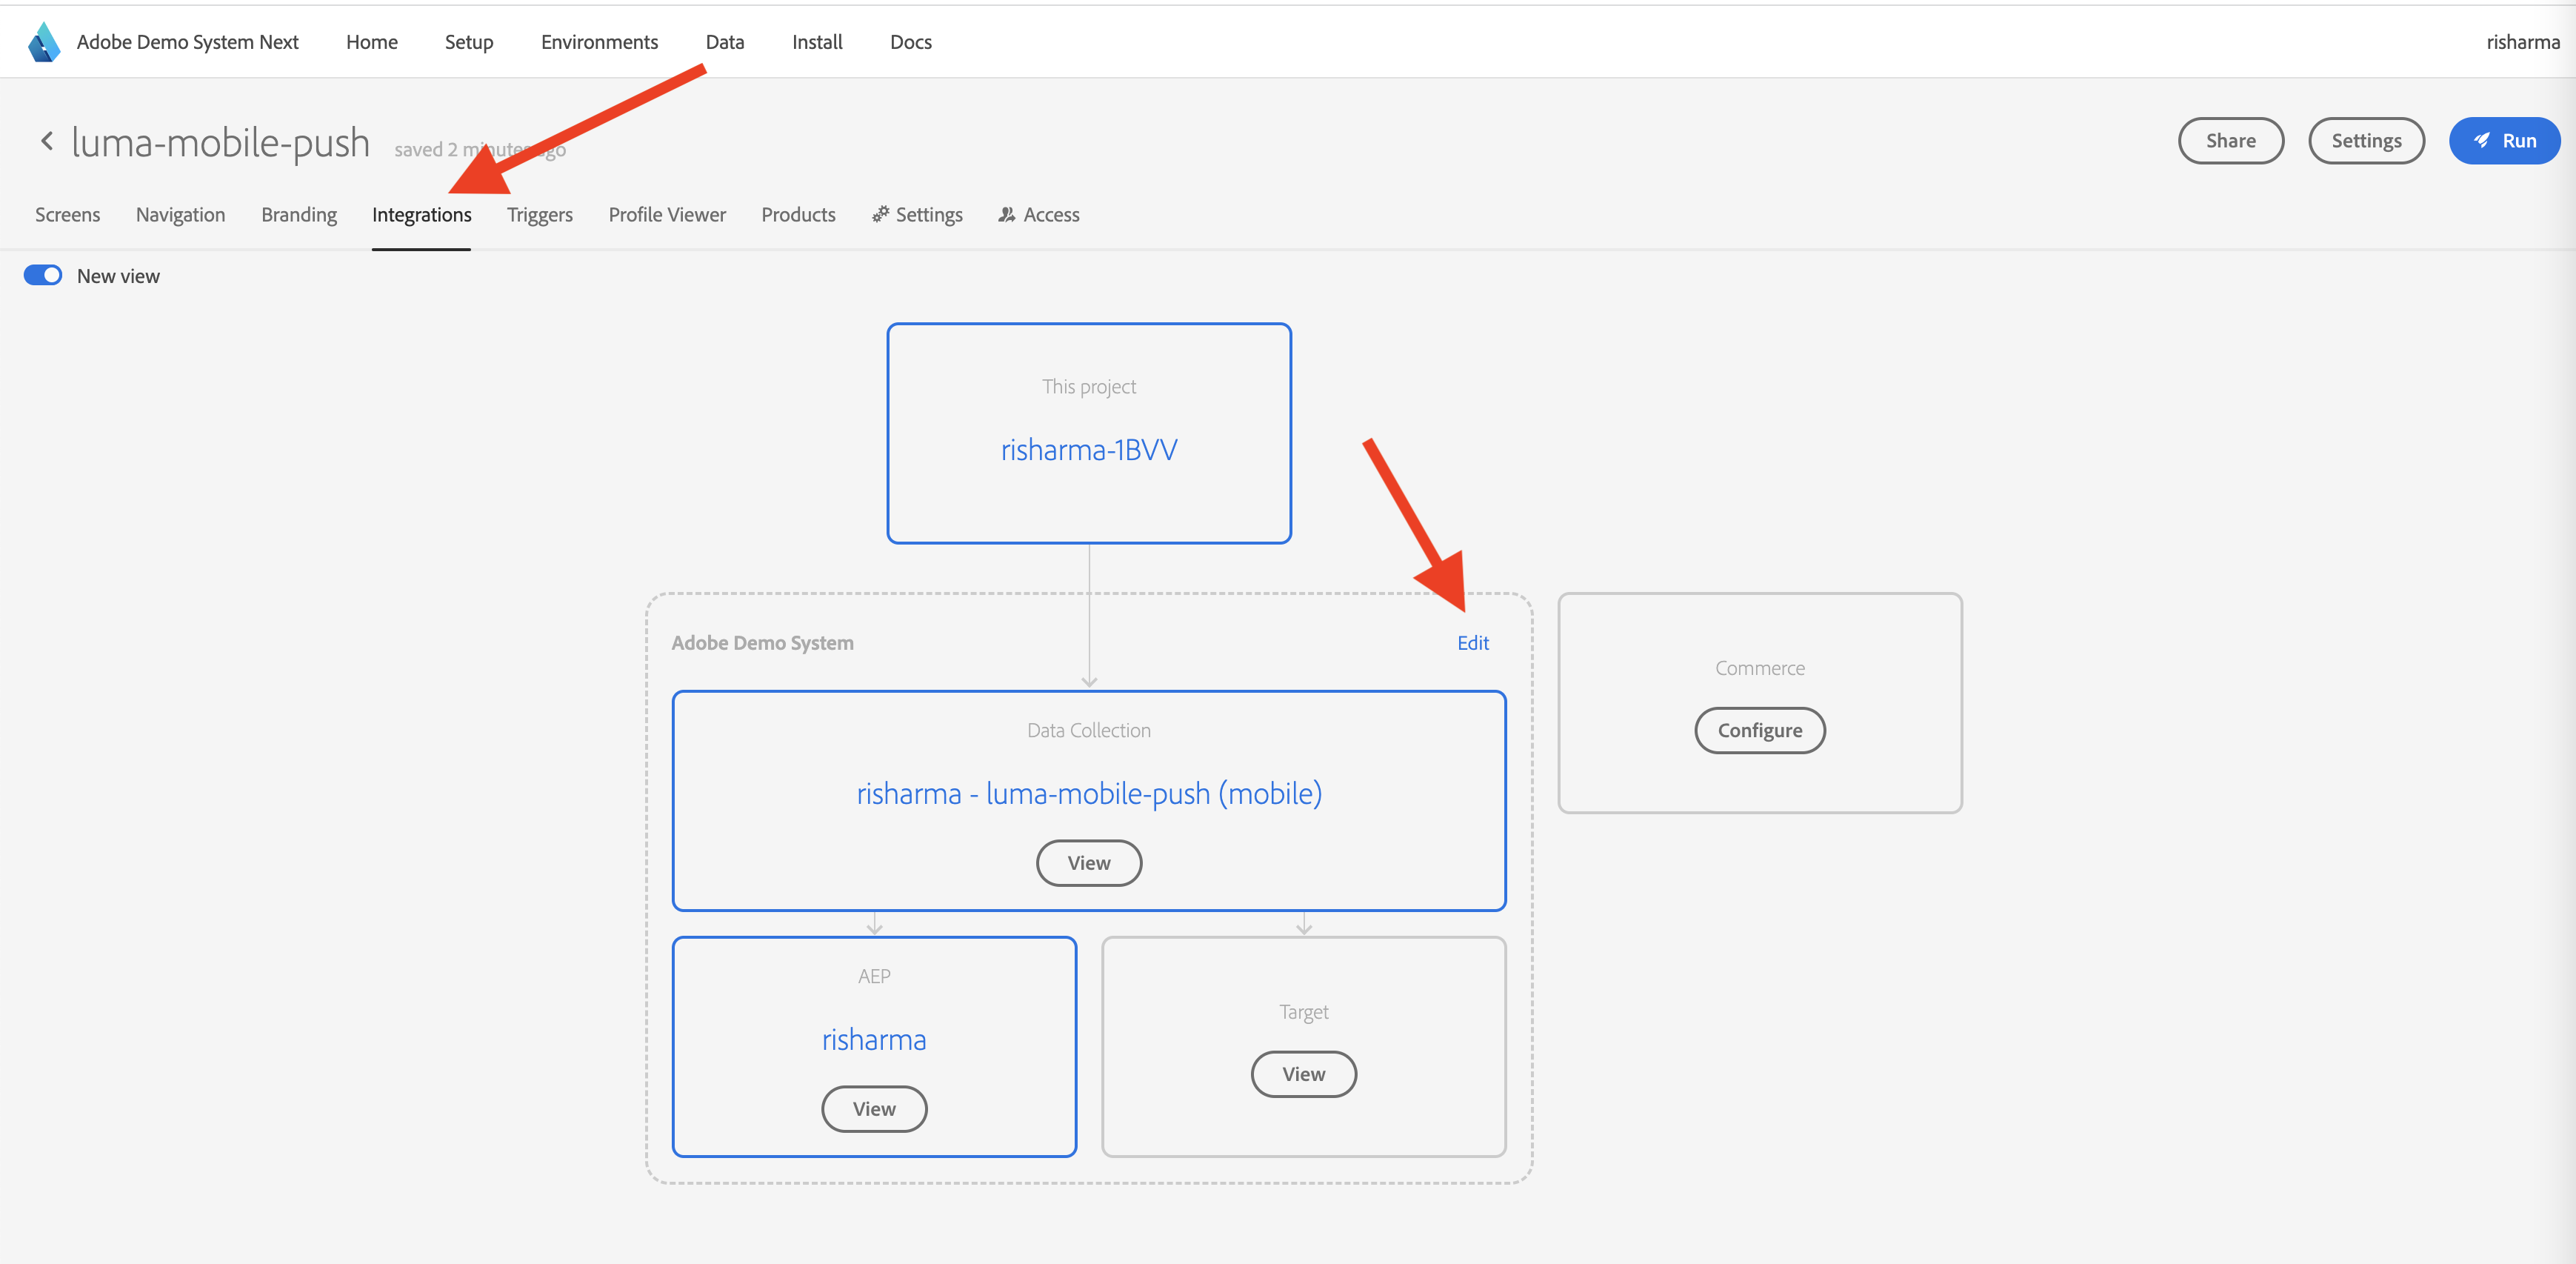The height and width of the screenshot is (1264, 2576).
Task: Switch to the Screens tab
Action: (x=68, y=214)
